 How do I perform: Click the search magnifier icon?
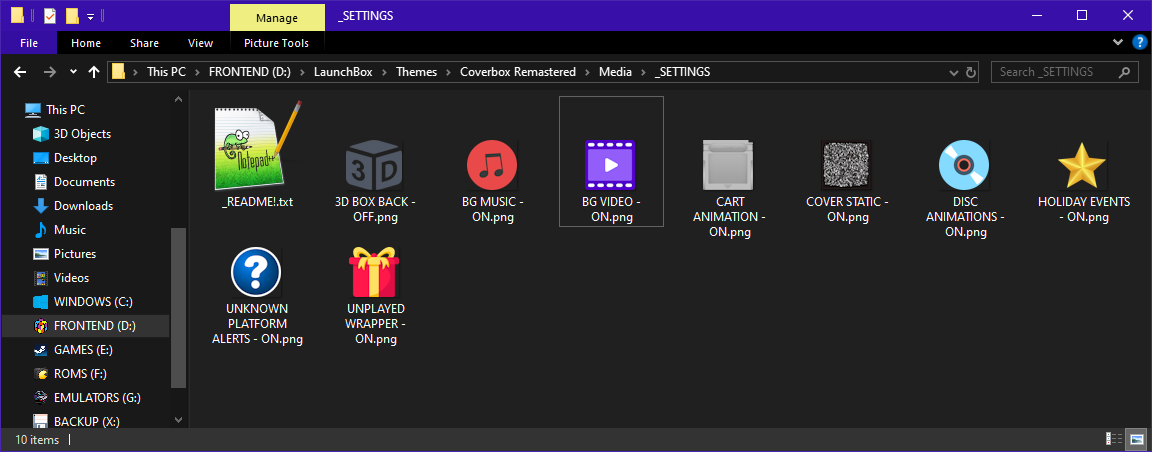click(1123, 72)
